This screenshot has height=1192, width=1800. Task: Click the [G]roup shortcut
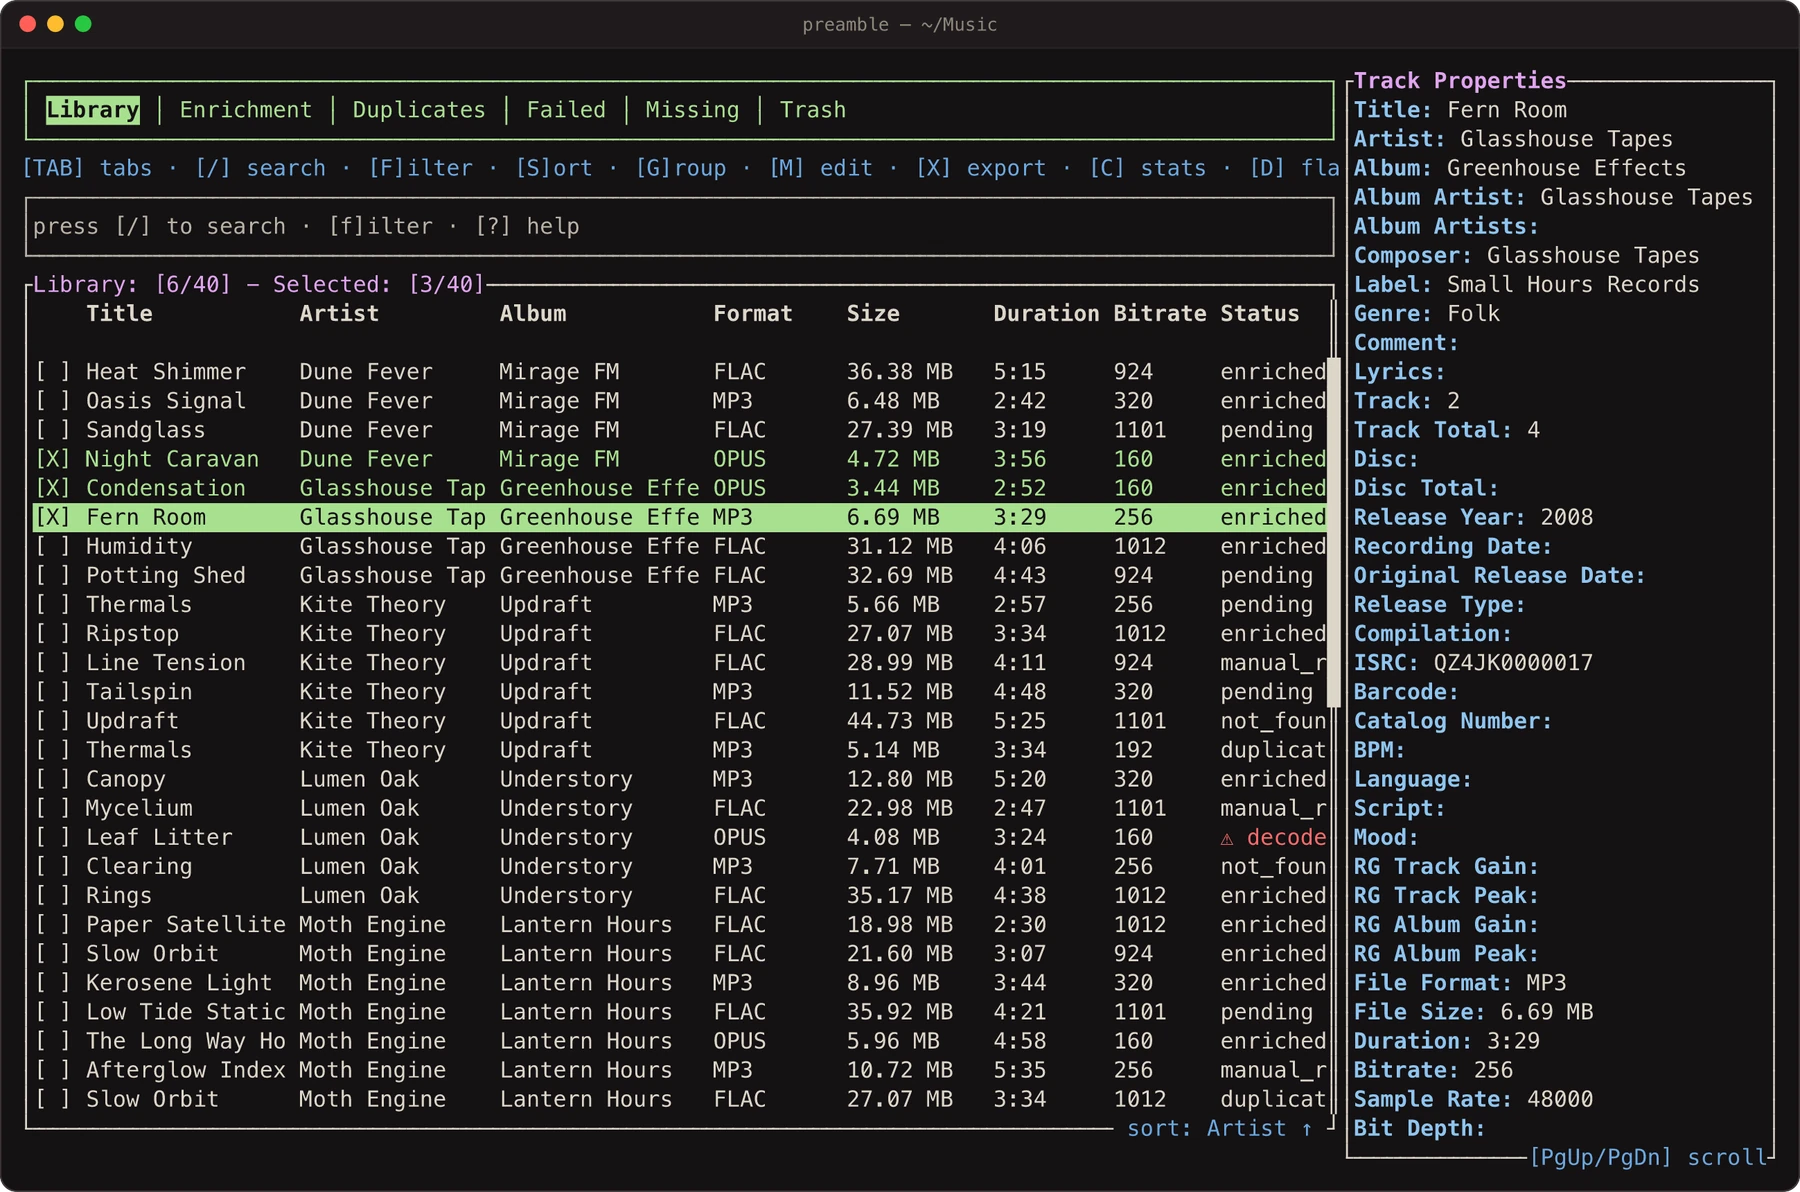click(x=681, y=168)
